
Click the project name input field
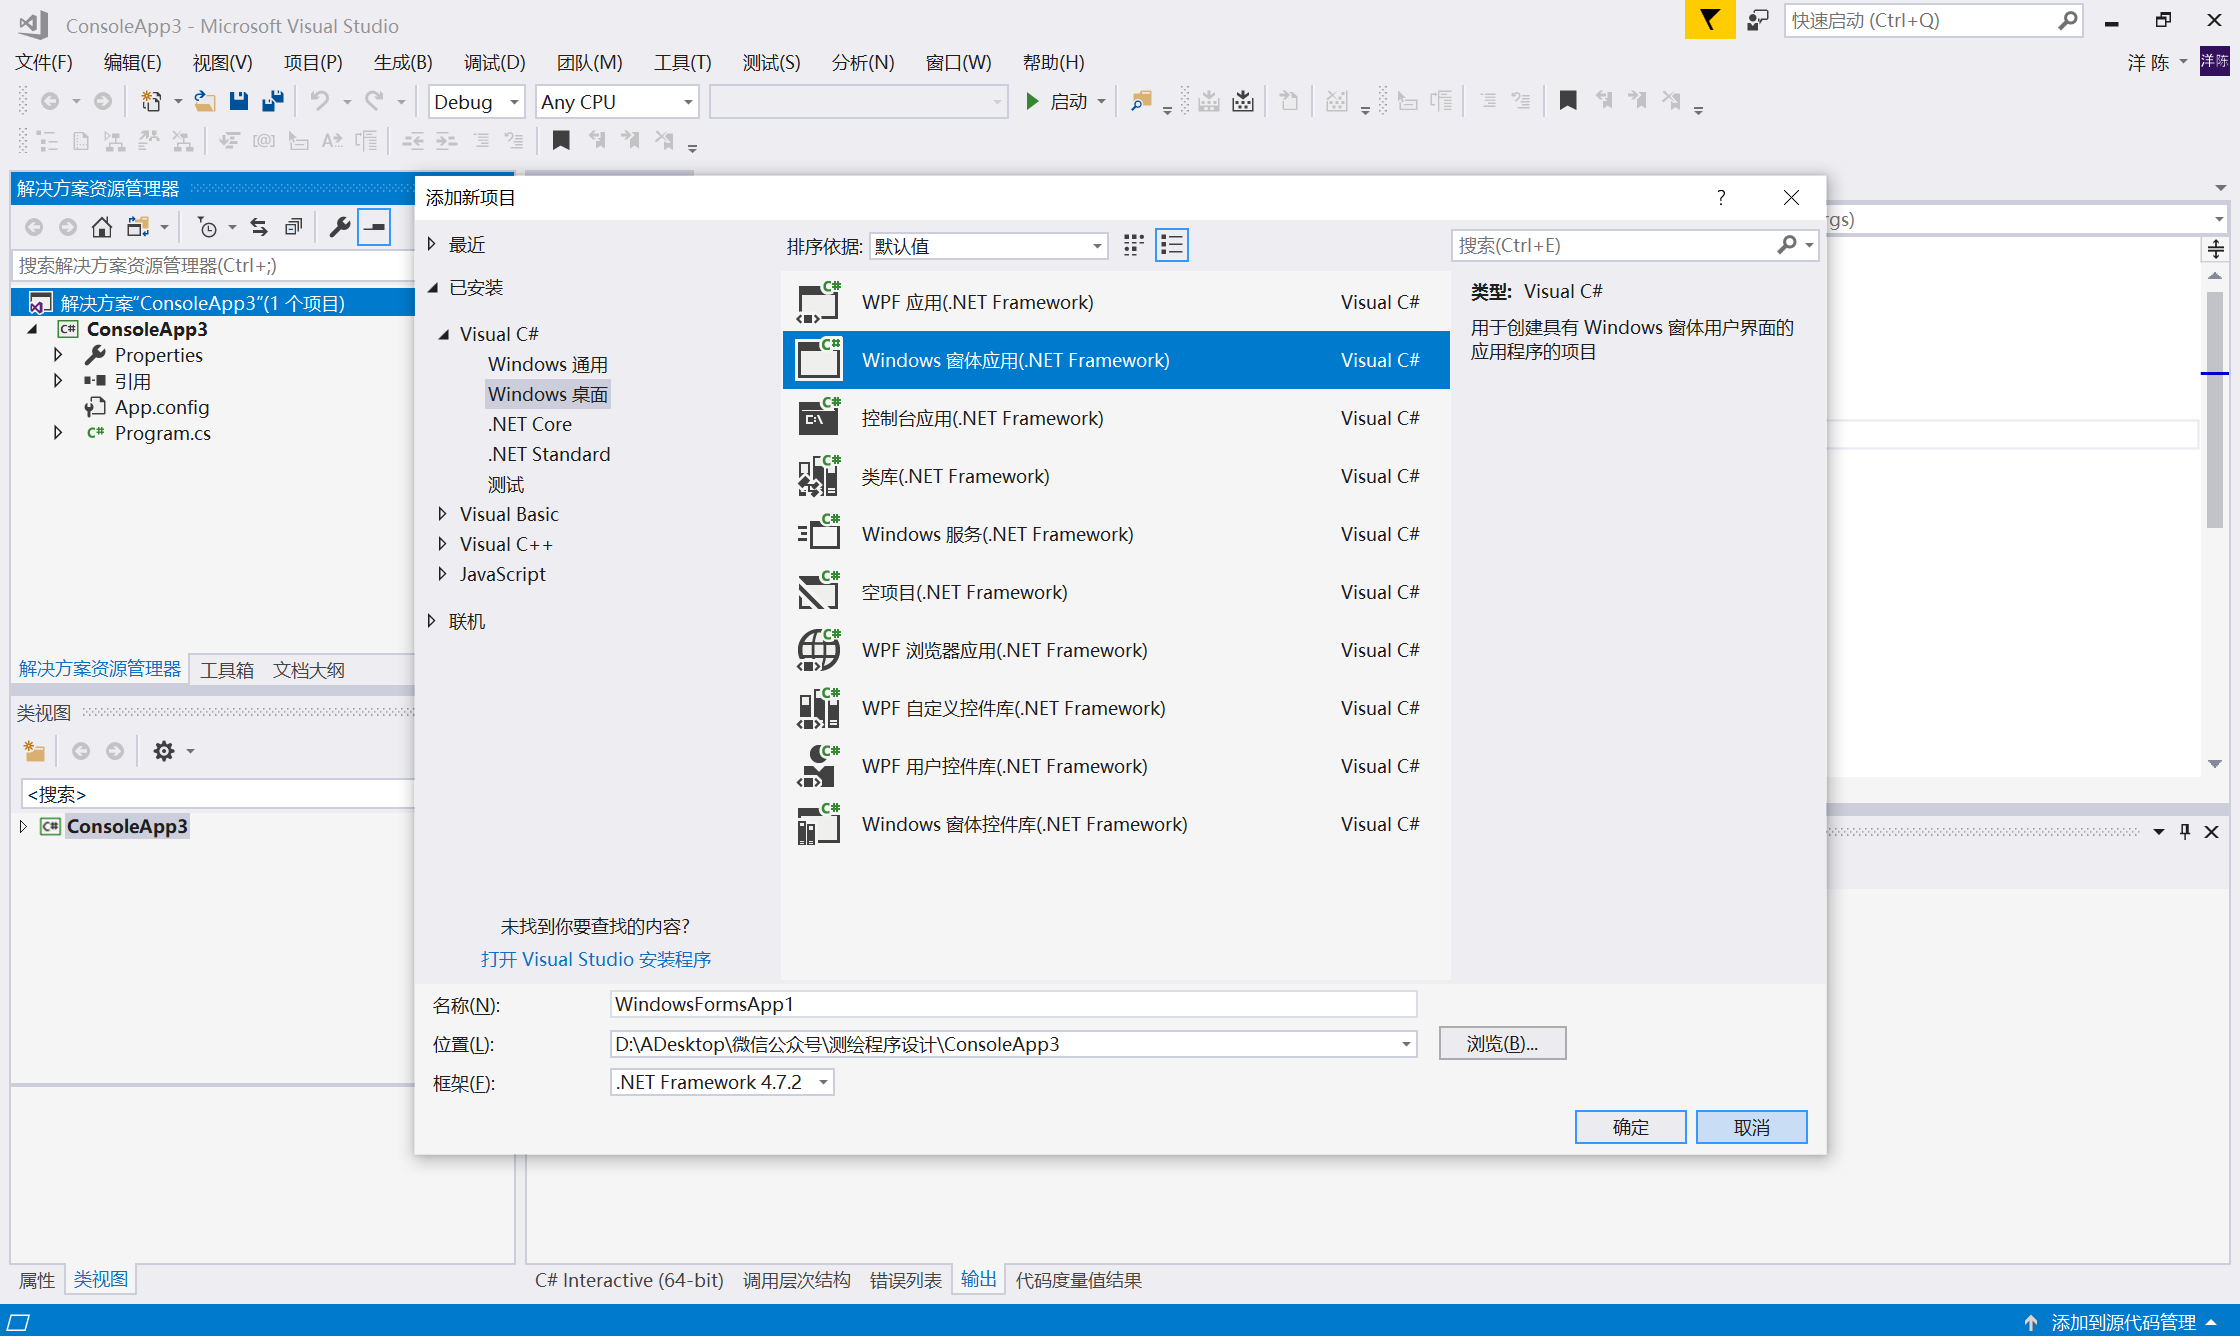click(1012, 1004)
